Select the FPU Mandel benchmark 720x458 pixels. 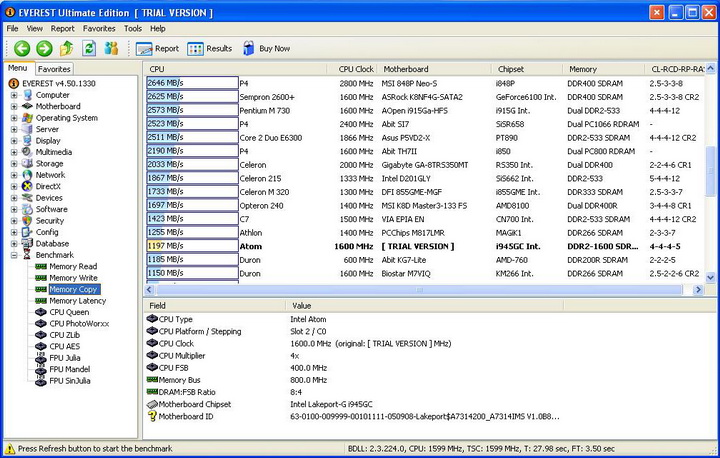70,369
